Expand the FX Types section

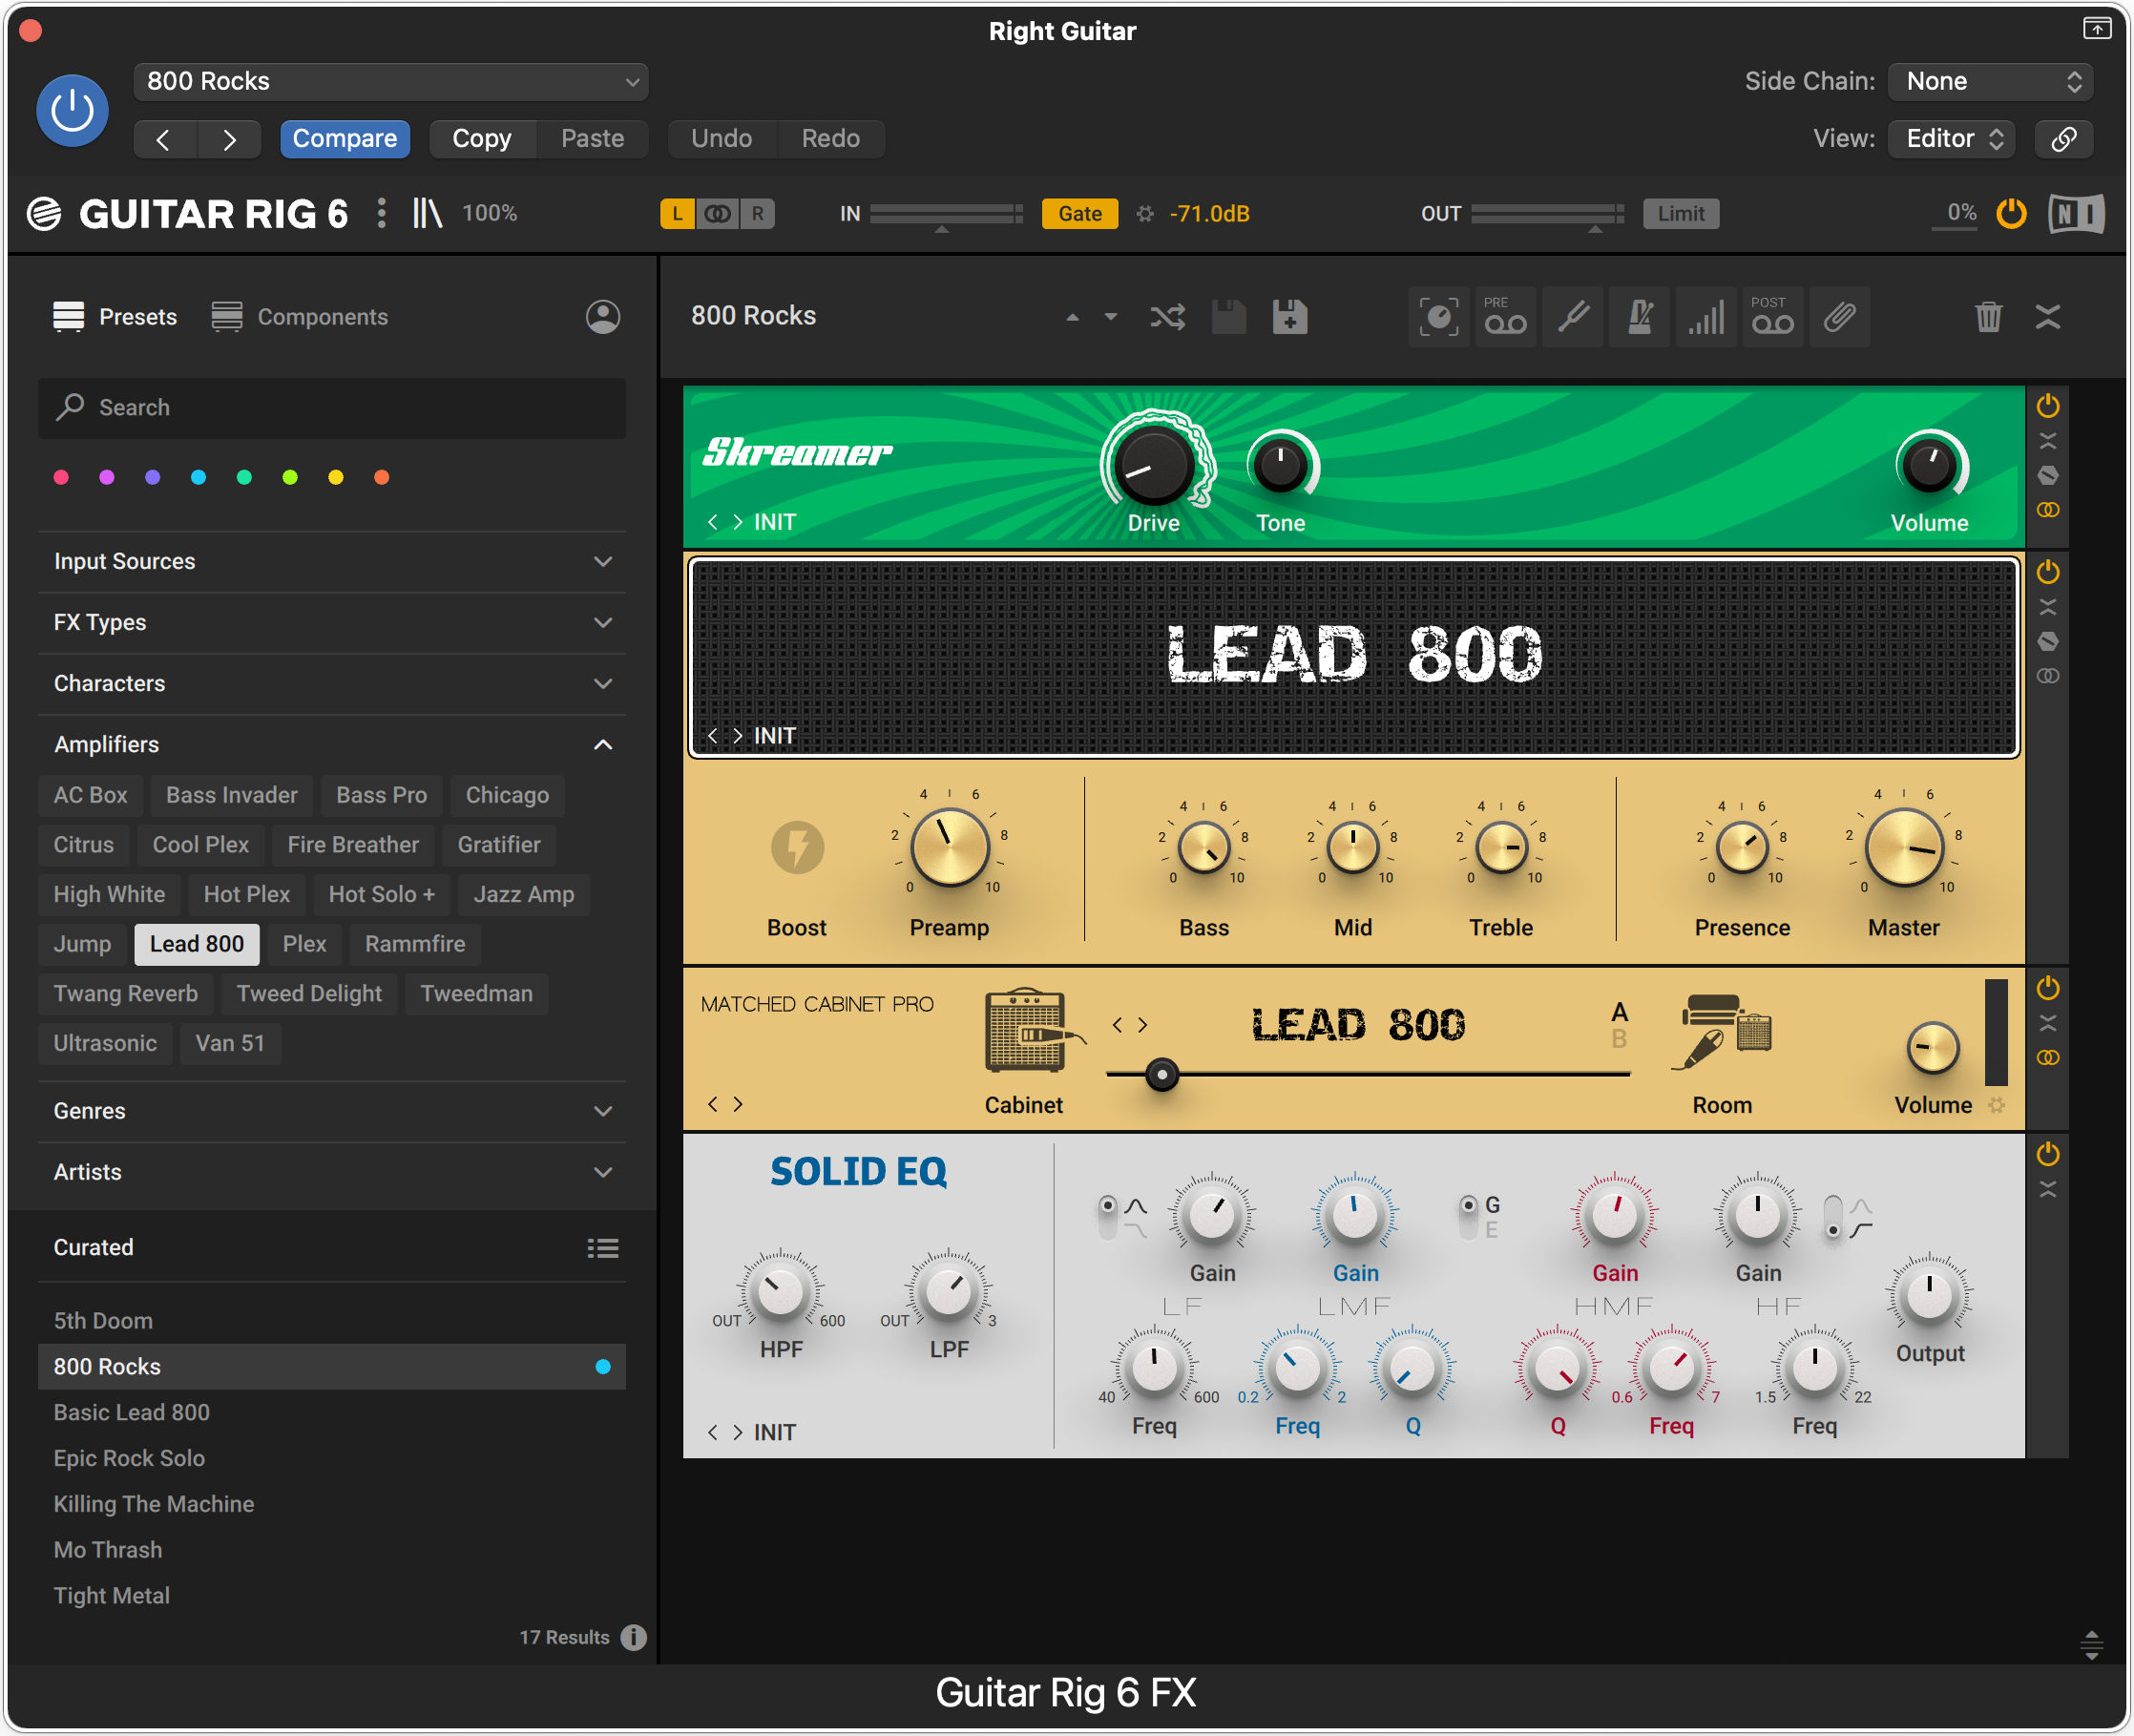tap(332, 623)
